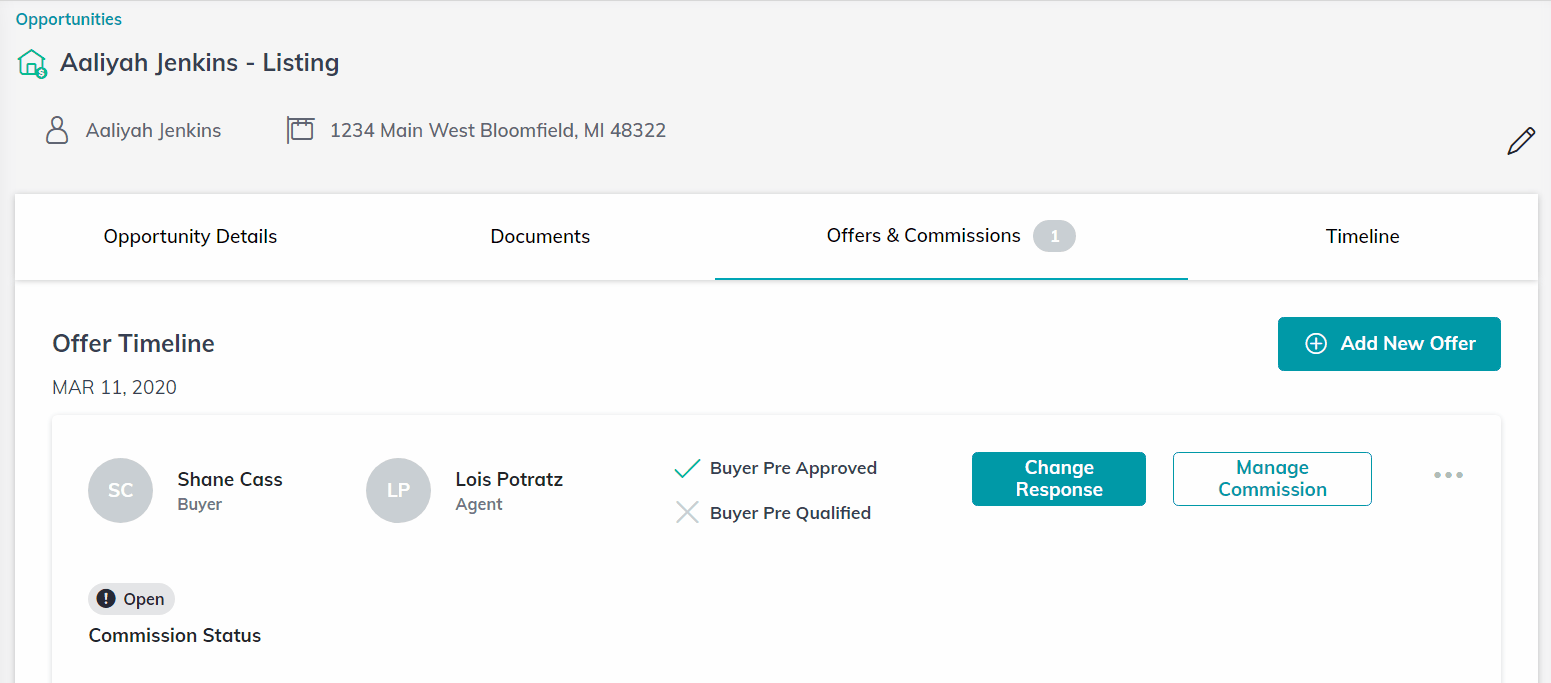
Task: Open the Opportunity Details tab
Action: [190, 237]
